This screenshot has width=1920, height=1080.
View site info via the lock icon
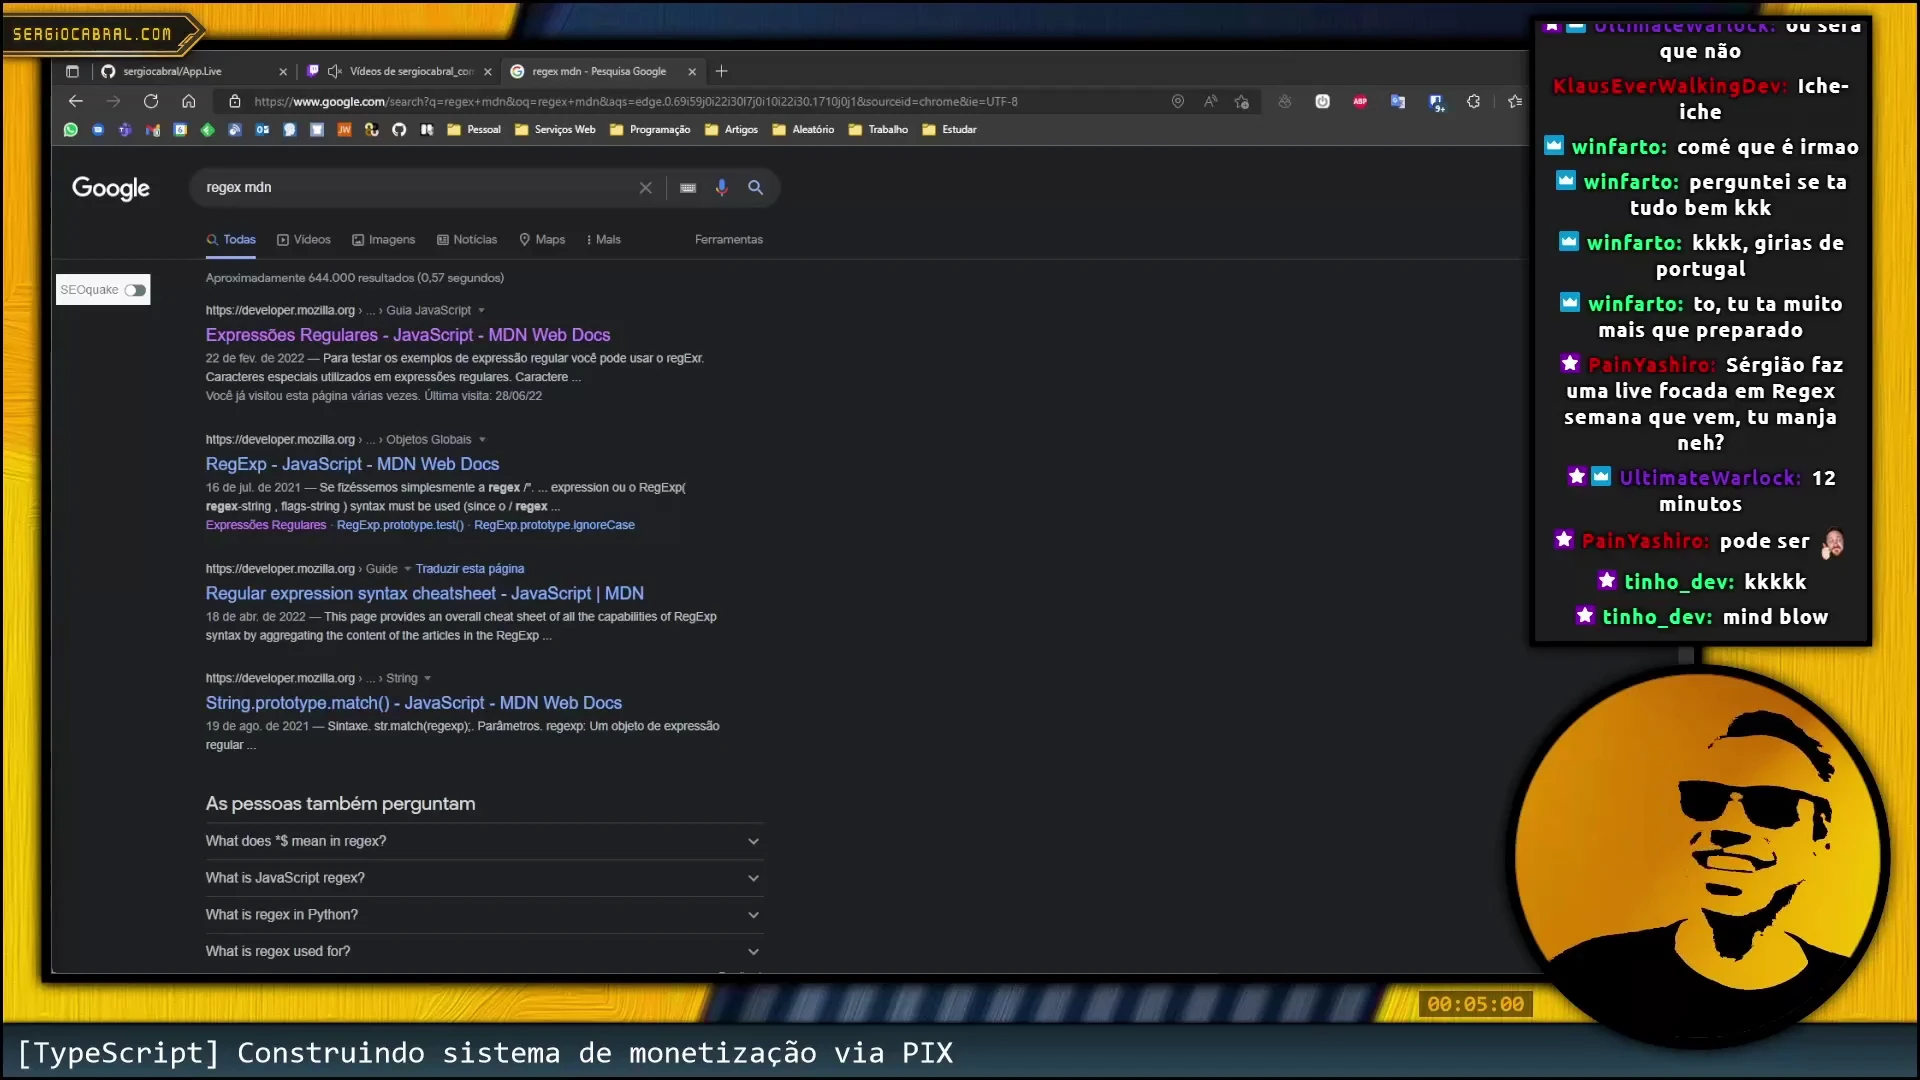click(235, 101)
